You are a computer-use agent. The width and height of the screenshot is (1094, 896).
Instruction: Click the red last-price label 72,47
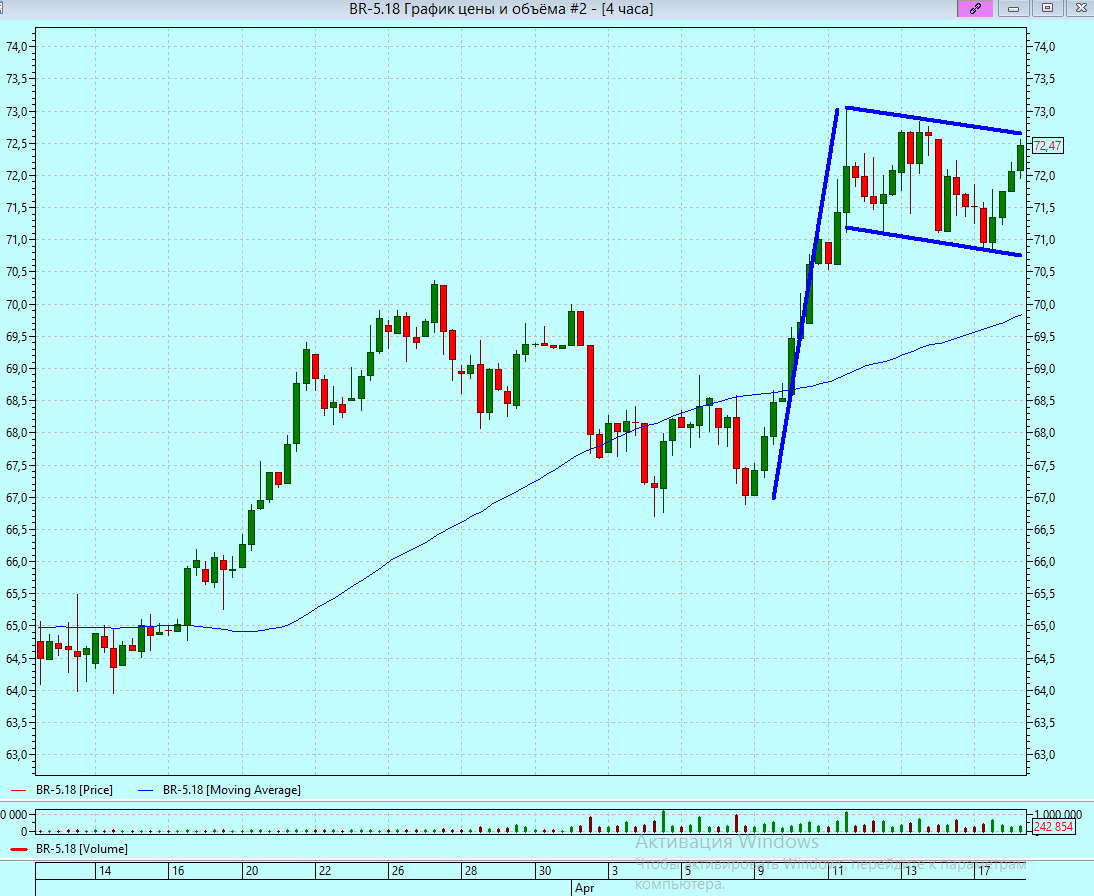pos(1047,146)
